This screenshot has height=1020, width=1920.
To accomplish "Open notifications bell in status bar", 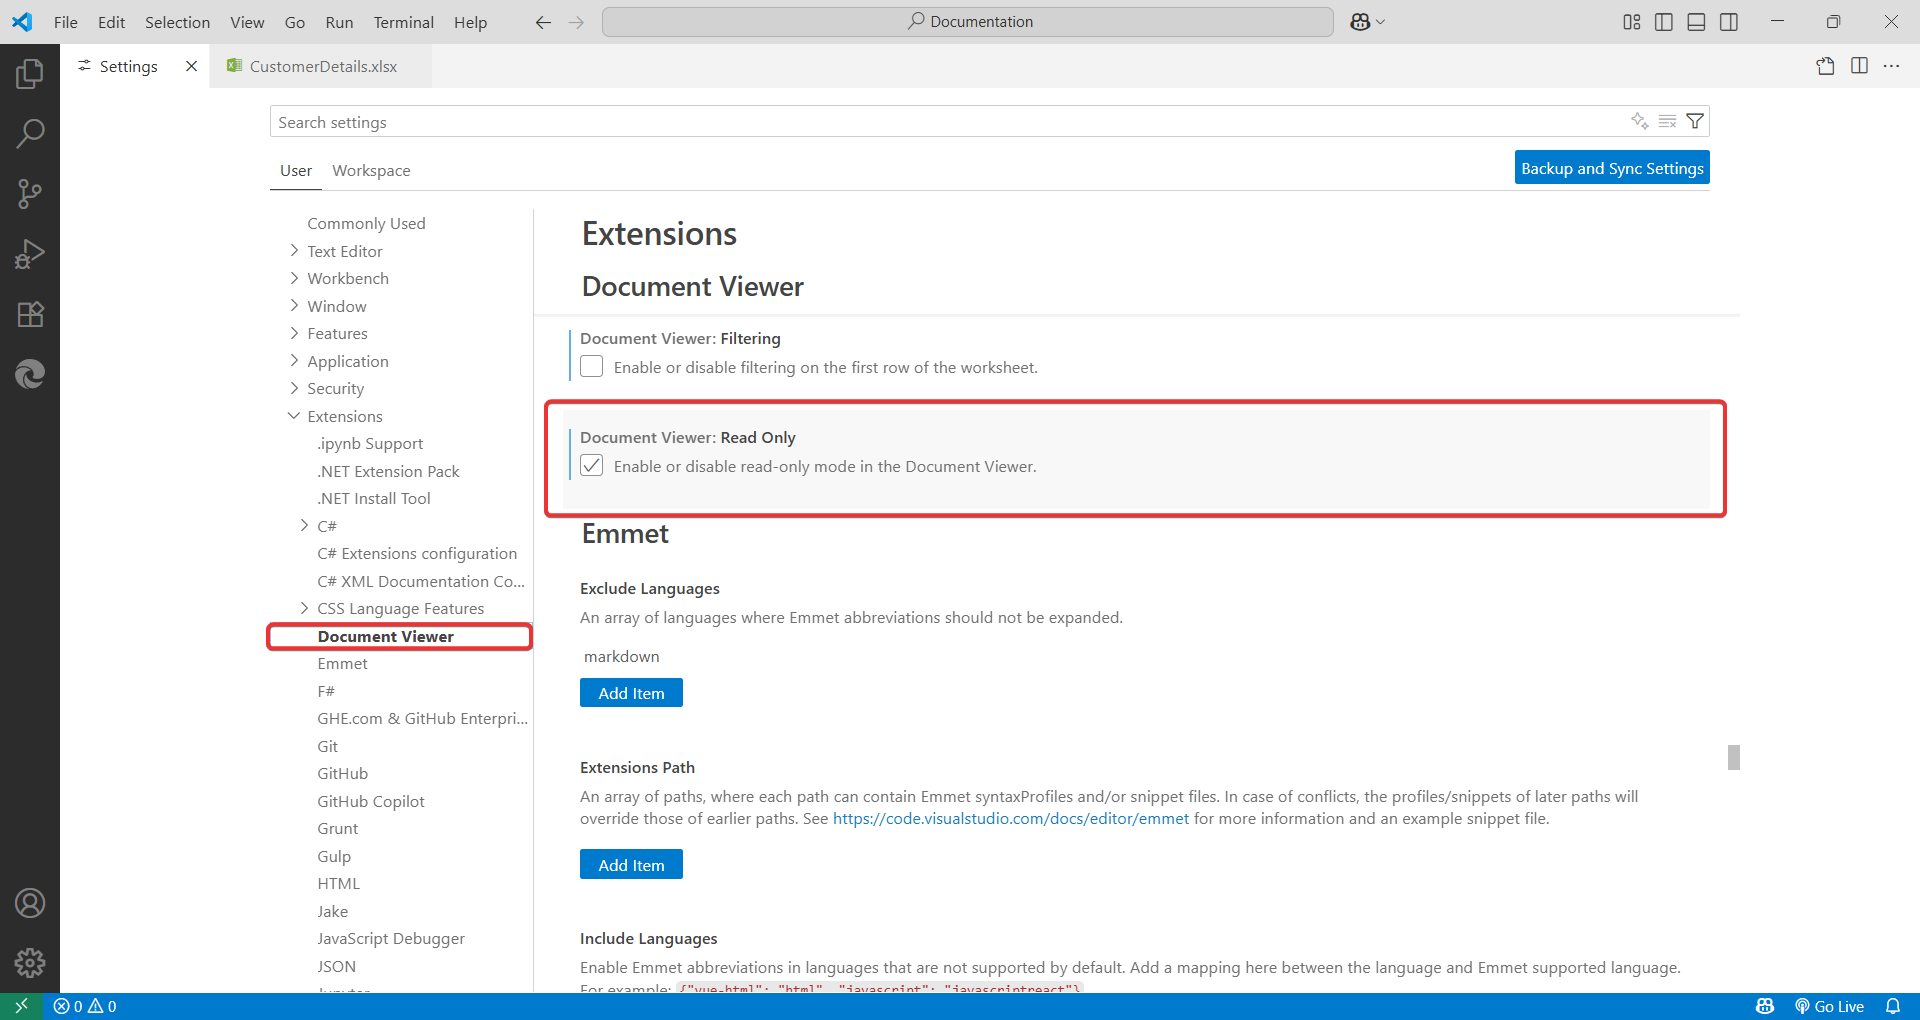I will click(x=1893, y=1006).
